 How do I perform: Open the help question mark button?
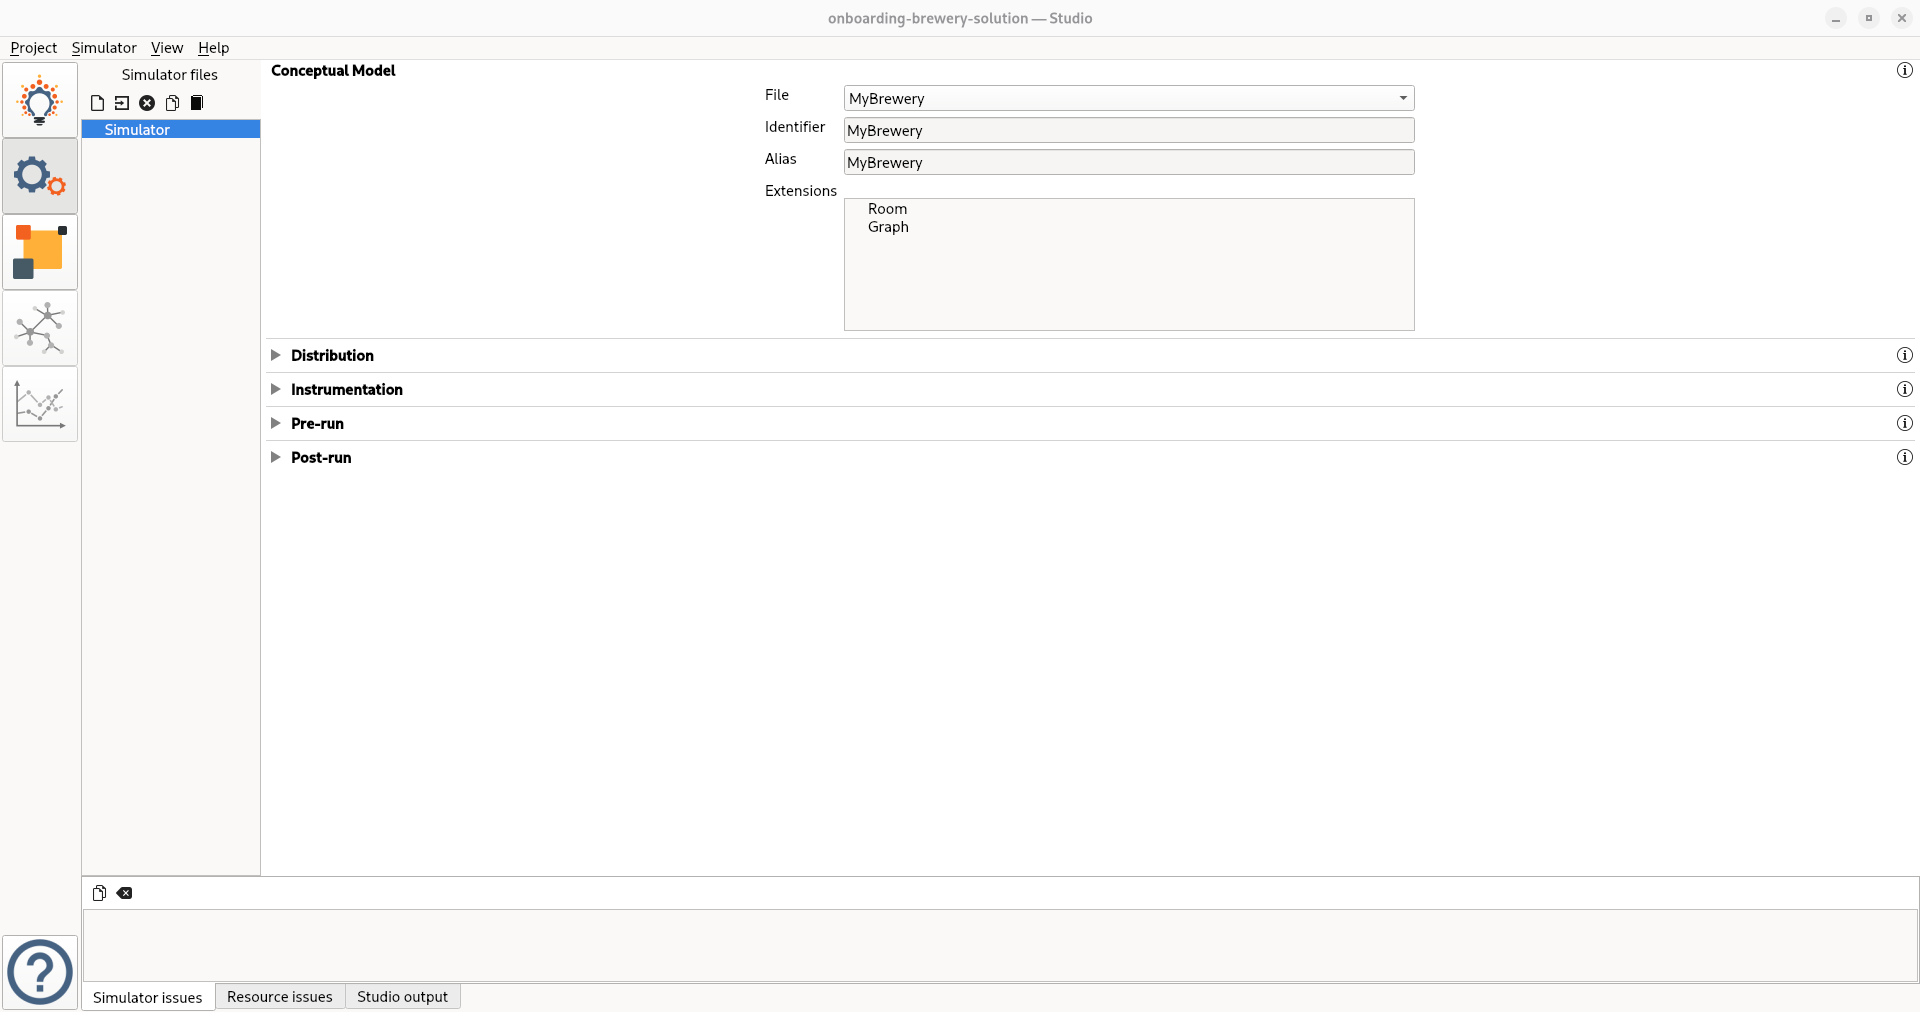pyautogui.click(x=40, y=972)
